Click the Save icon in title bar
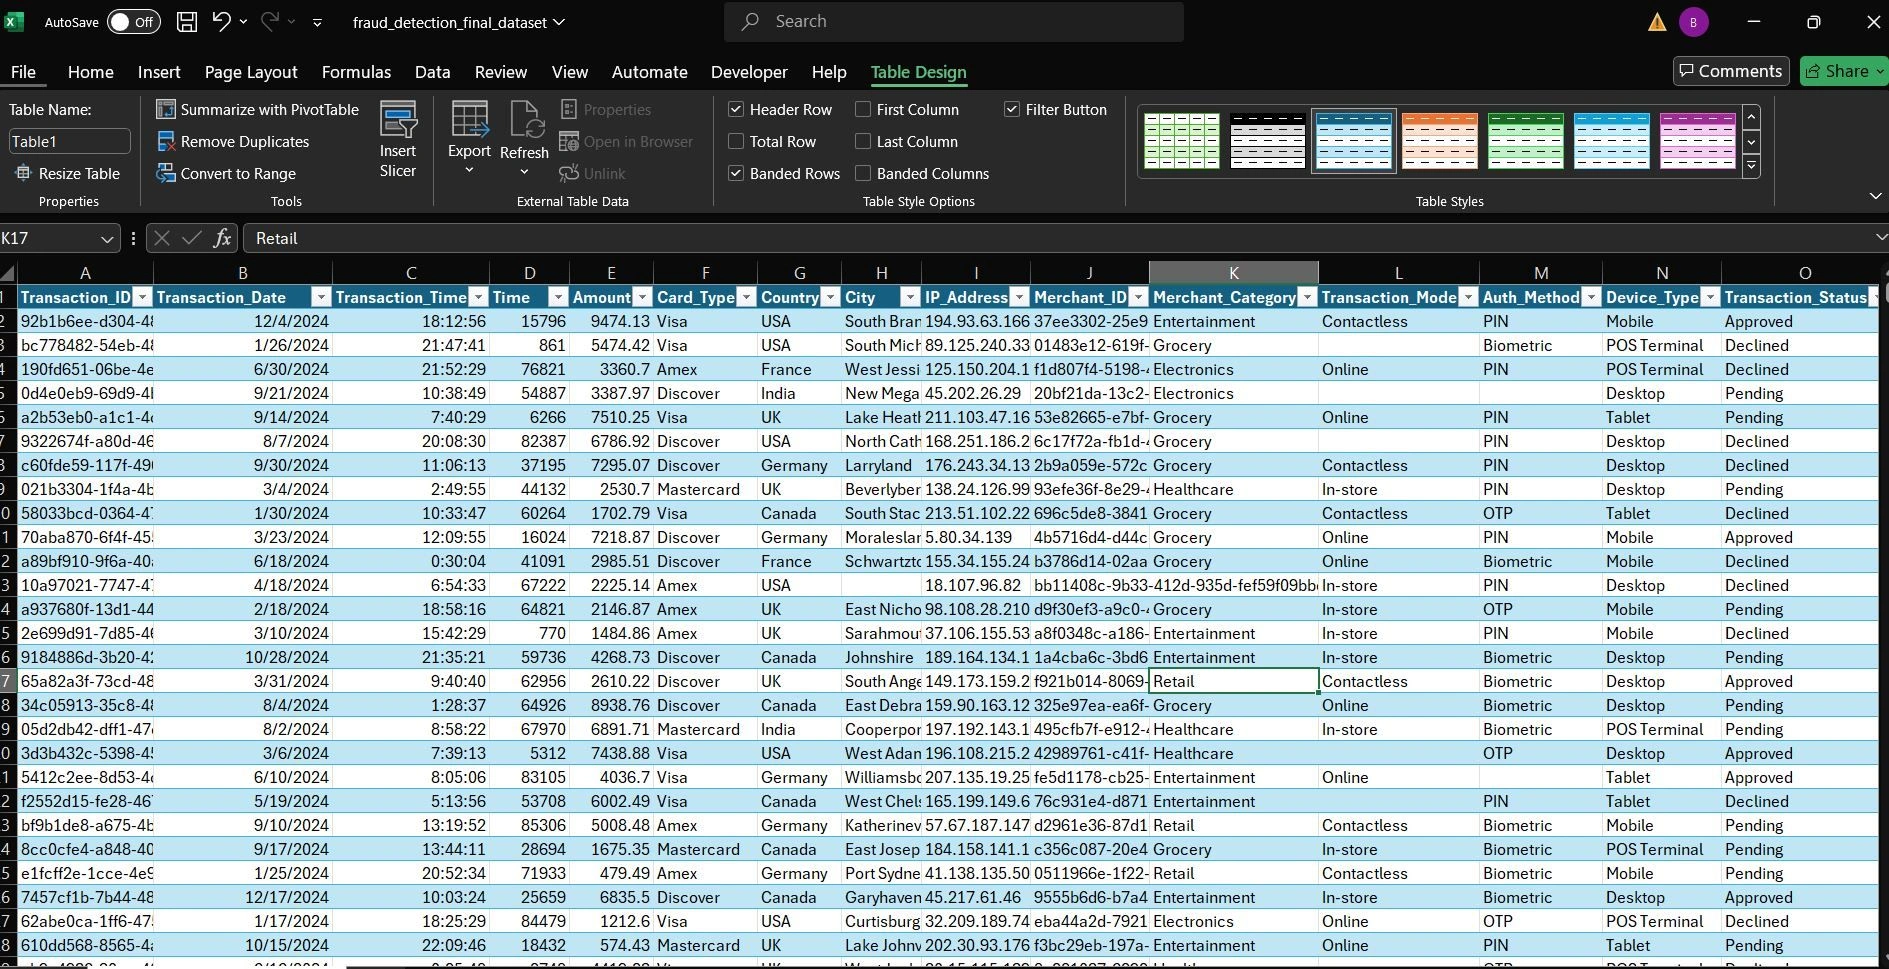This screenshot has height=969, width=1889. point(186,21)
